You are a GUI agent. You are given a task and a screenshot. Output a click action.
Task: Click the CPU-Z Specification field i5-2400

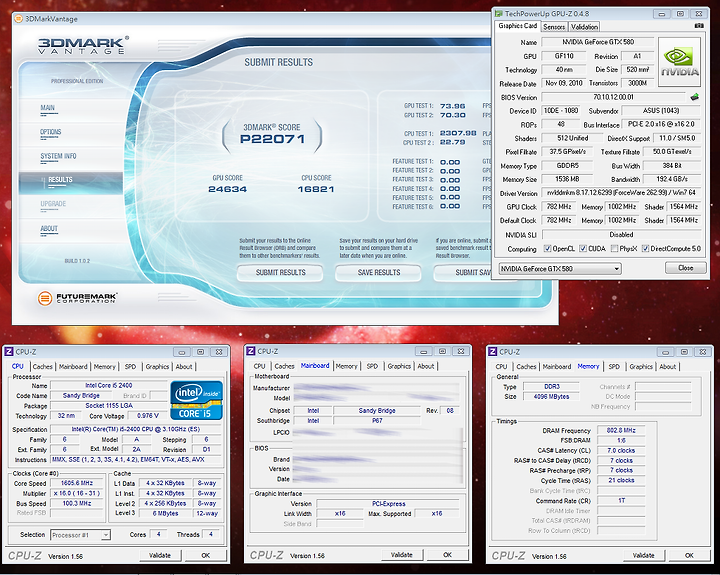pyautogui.click(x=135, y=429)
